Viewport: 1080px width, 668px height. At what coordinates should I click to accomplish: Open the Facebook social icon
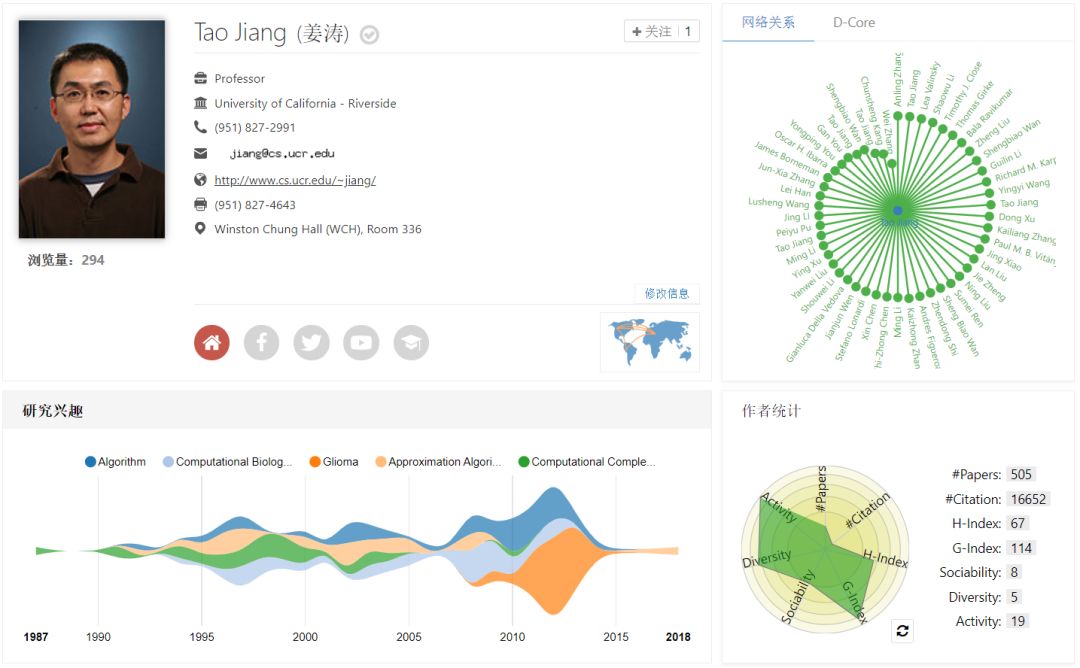262,343
